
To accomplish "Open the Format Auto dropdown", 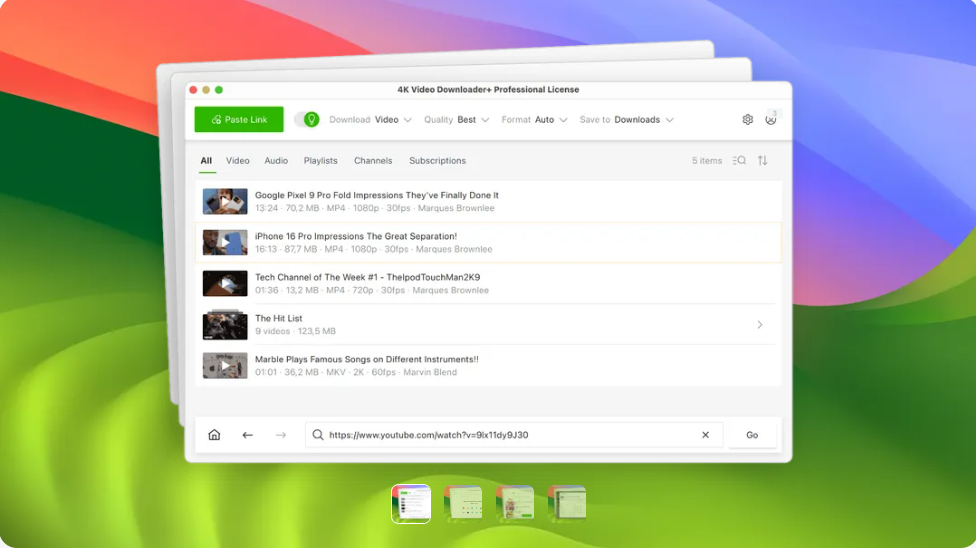I will point(534,120).
